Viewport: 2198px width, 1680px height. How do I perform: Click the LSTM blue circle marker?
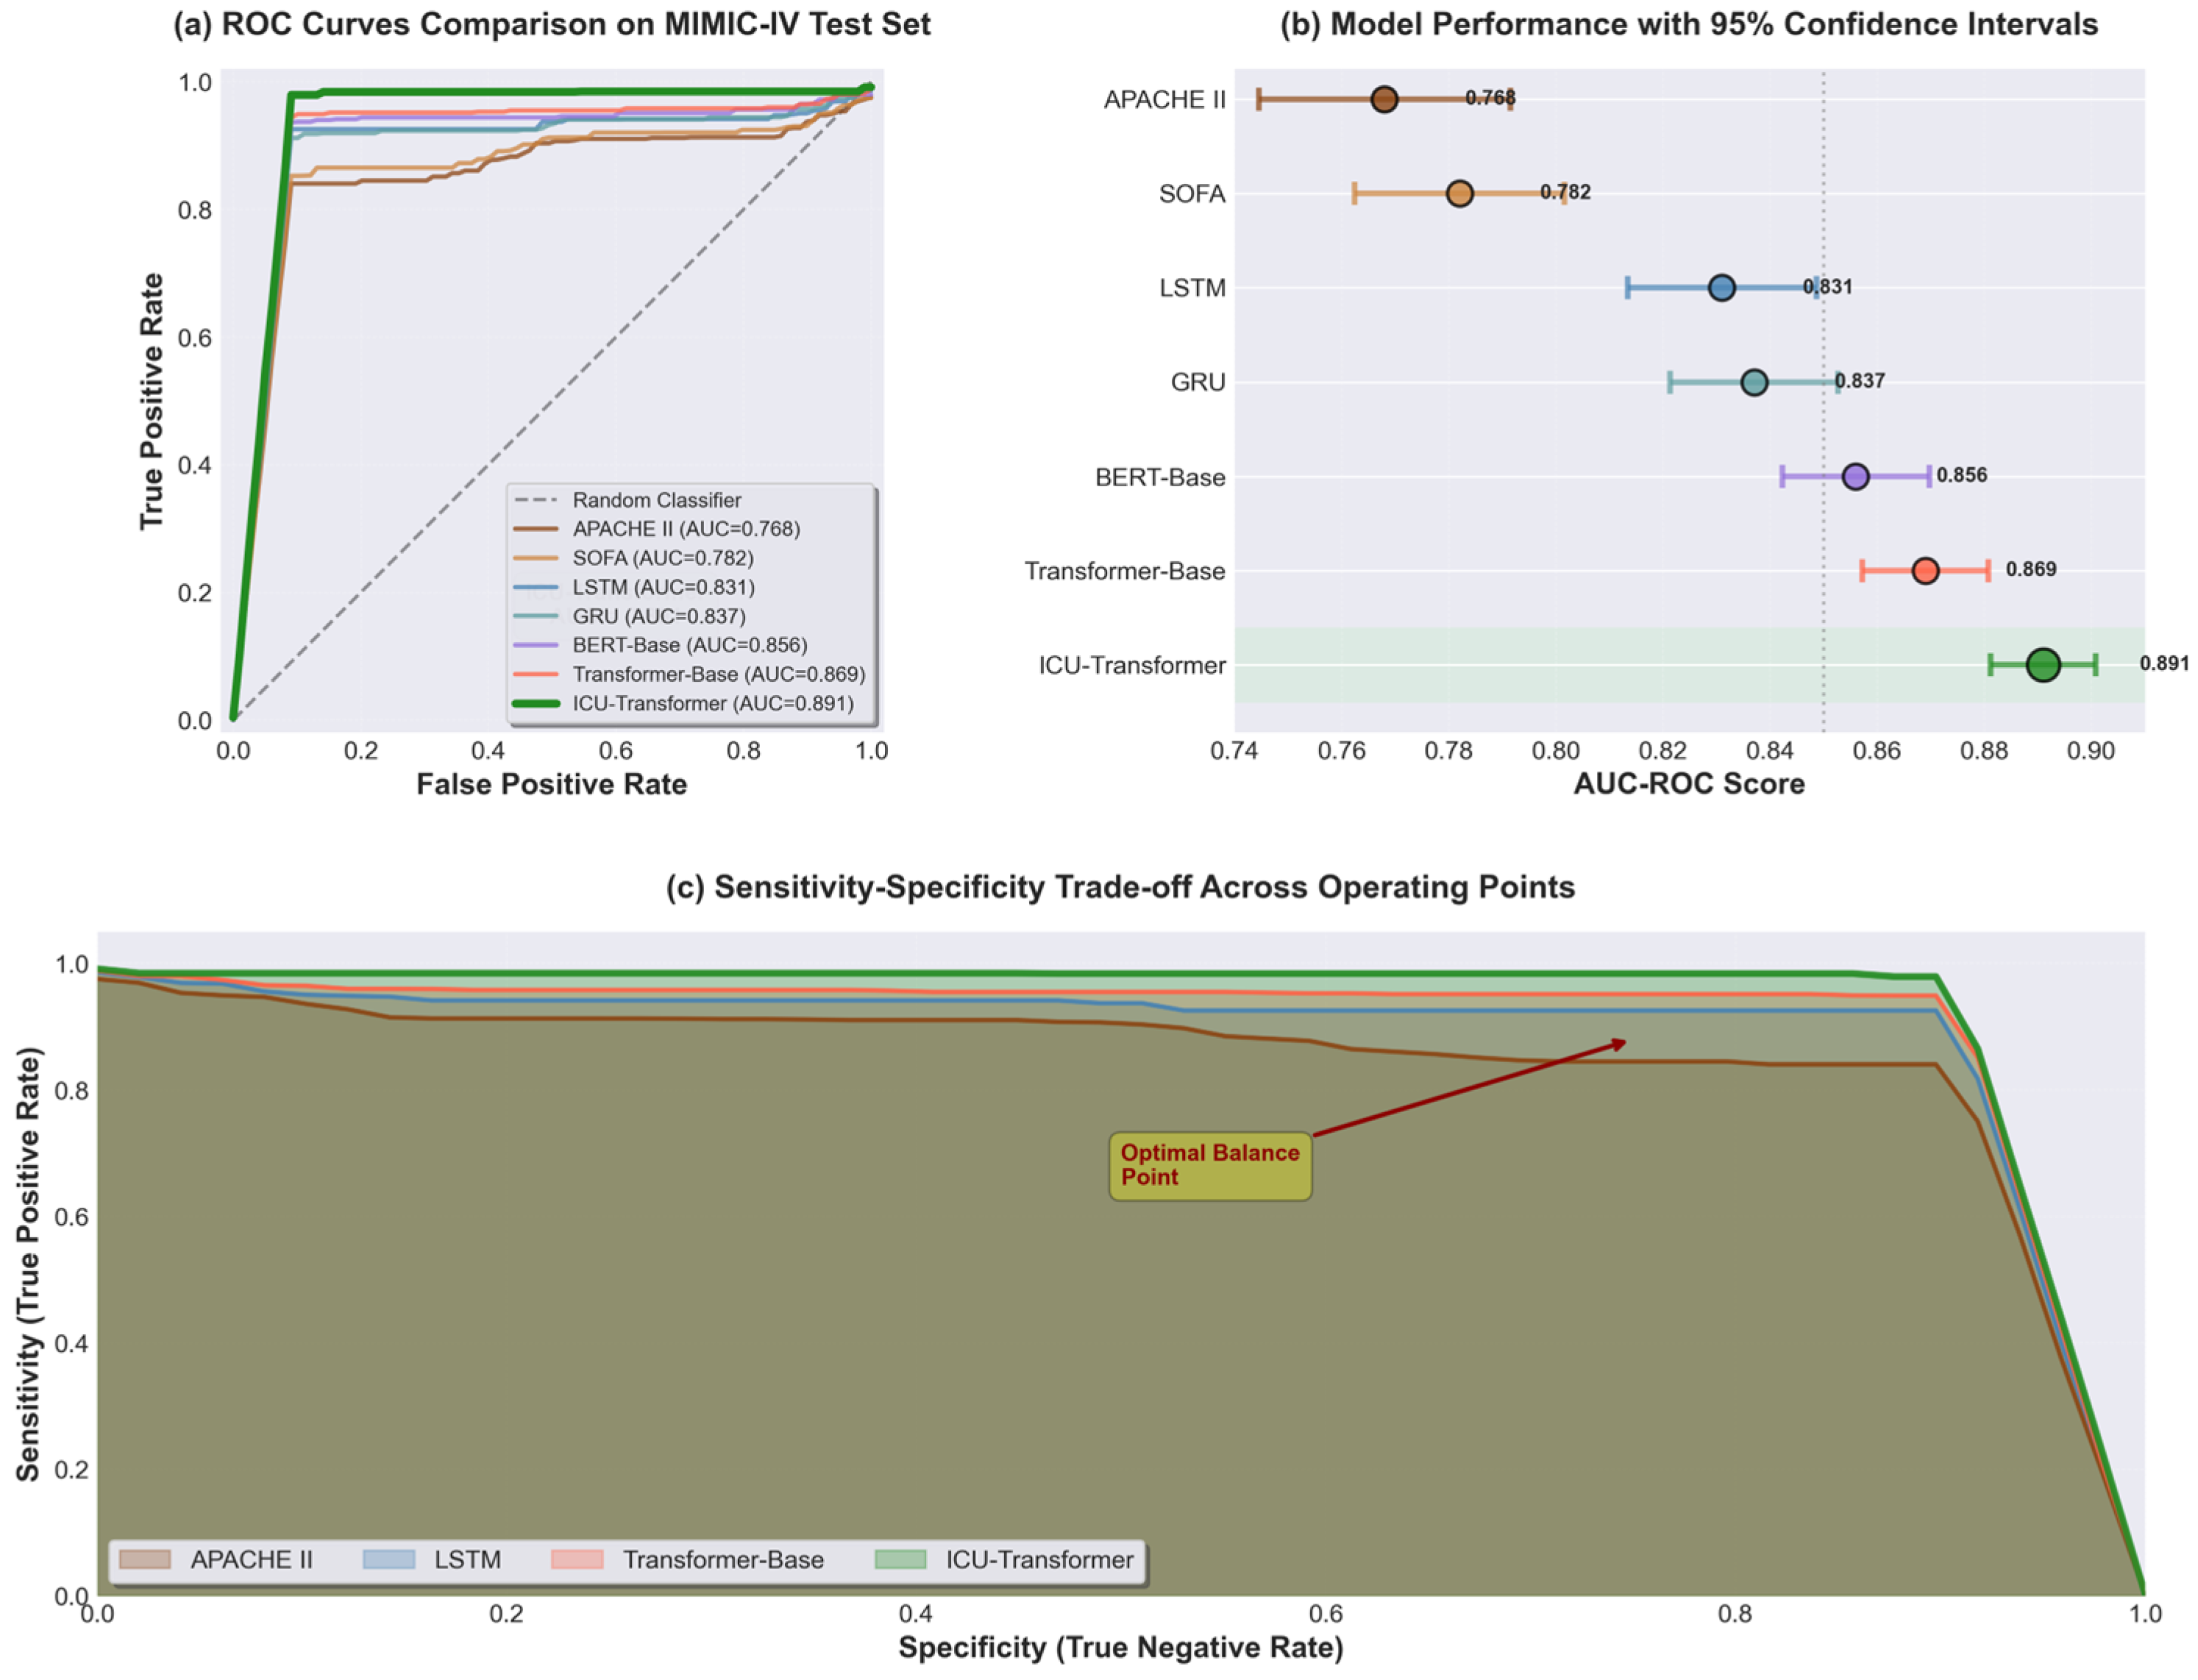coord(1721,288)
